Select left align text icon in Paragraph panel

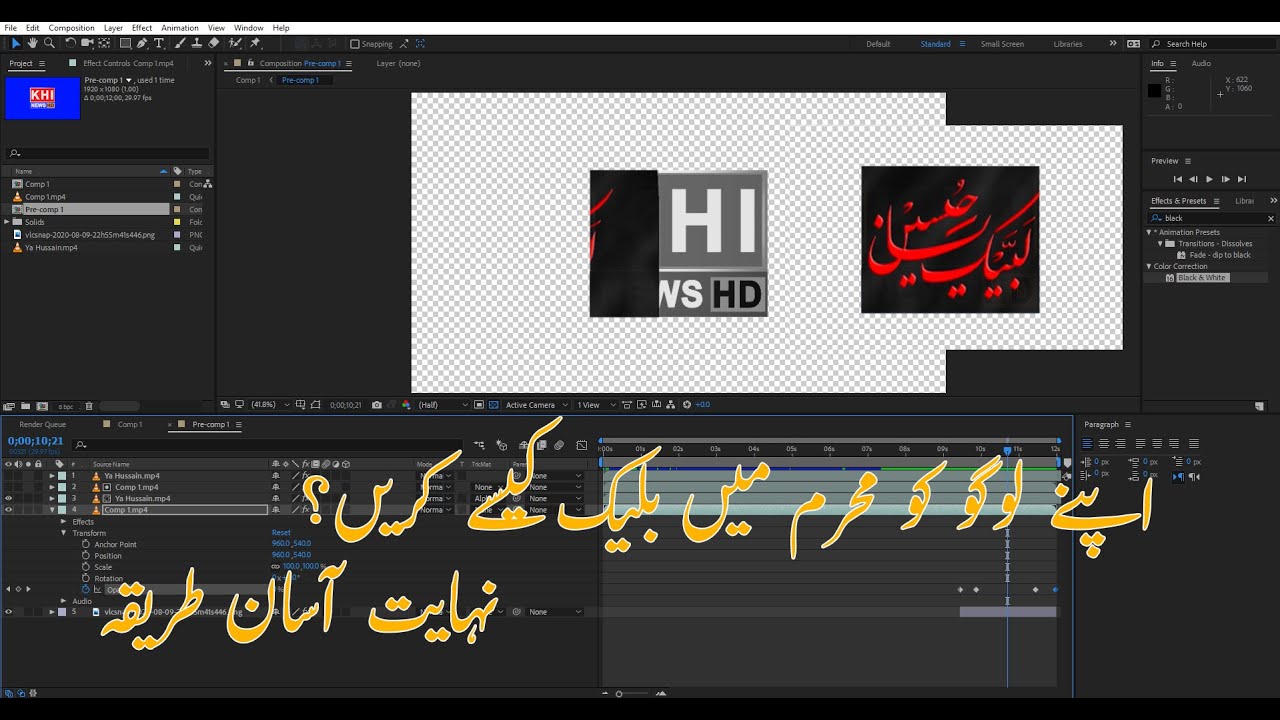coord(1089,443)
